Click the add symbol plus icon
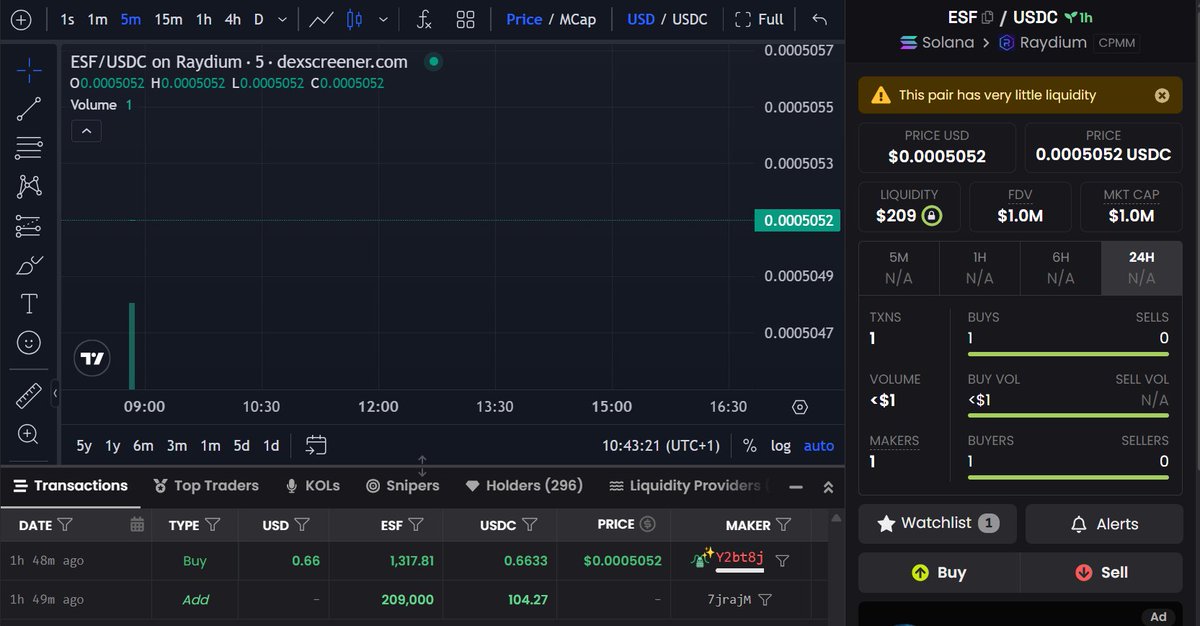Screen dimensions: 1200x626 point(21,19)
